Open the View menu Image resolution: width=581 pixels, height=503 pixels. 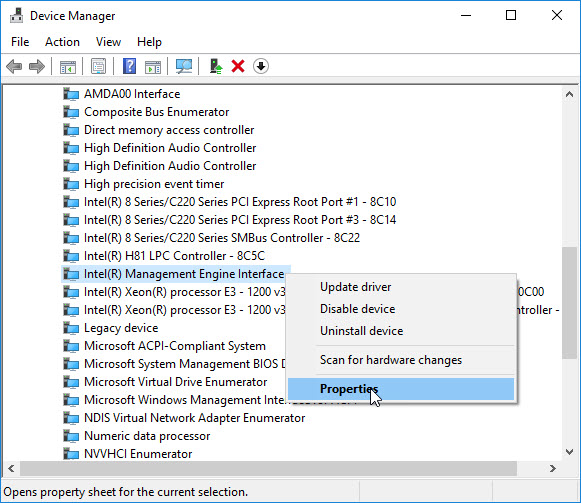[x=108, y=42]
